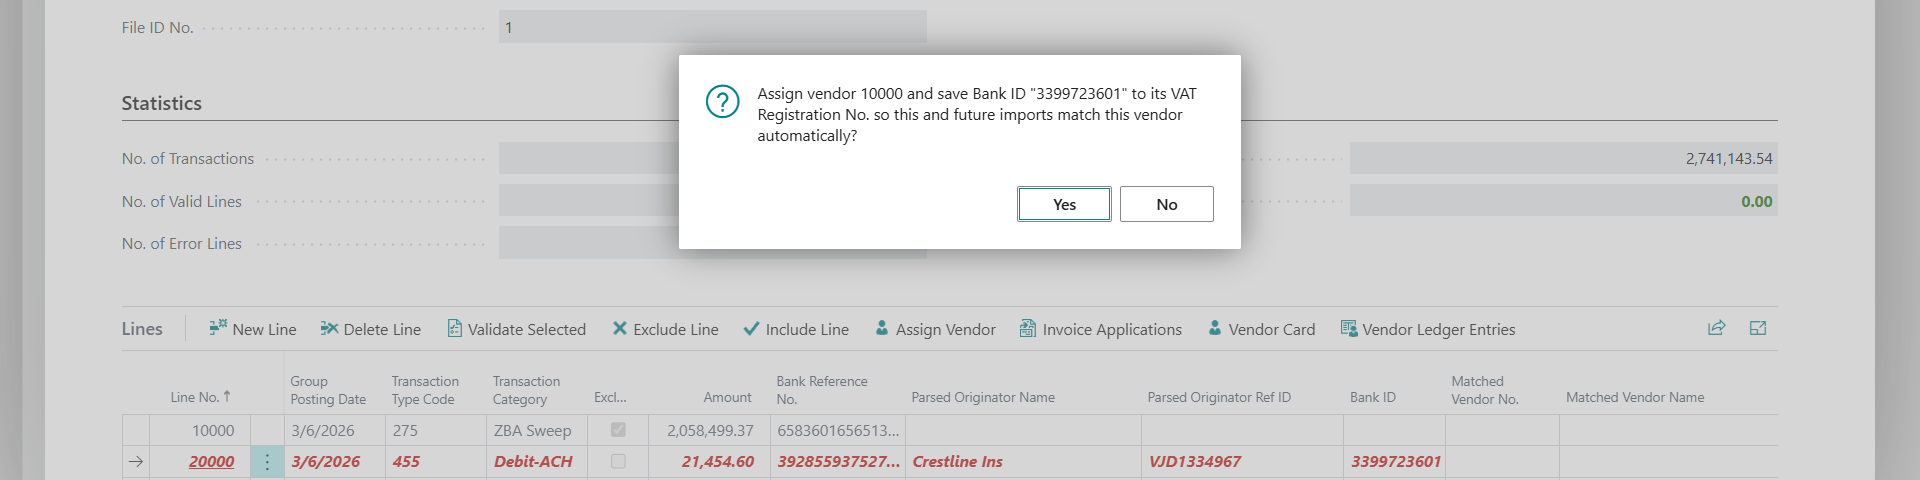This screenshot has width=1920, height=480.
Task: Toggle Excluded checkbox on line 20000
Action: (618, 461)
